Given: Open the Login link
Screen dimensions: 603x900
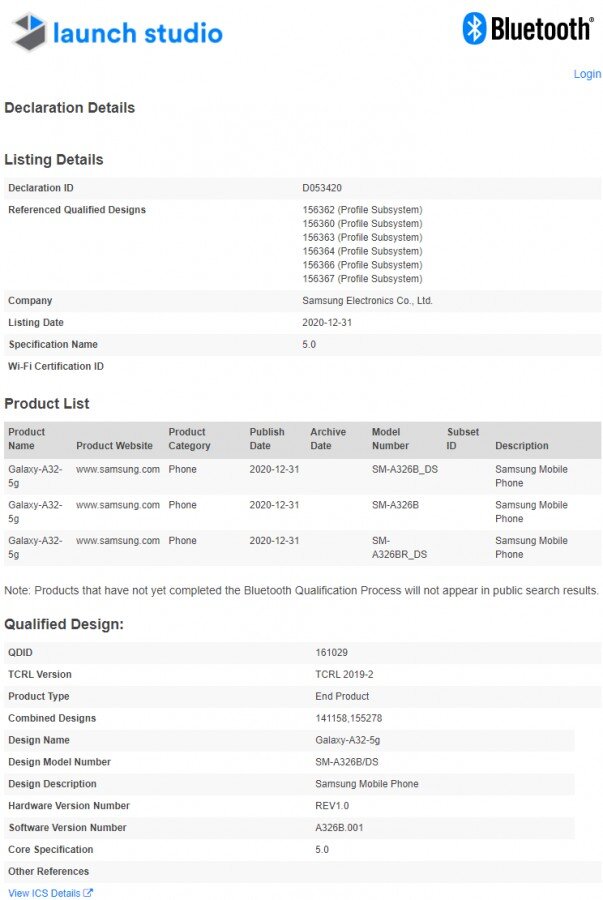Looking at the screenshot, I should tap(587, 74).
